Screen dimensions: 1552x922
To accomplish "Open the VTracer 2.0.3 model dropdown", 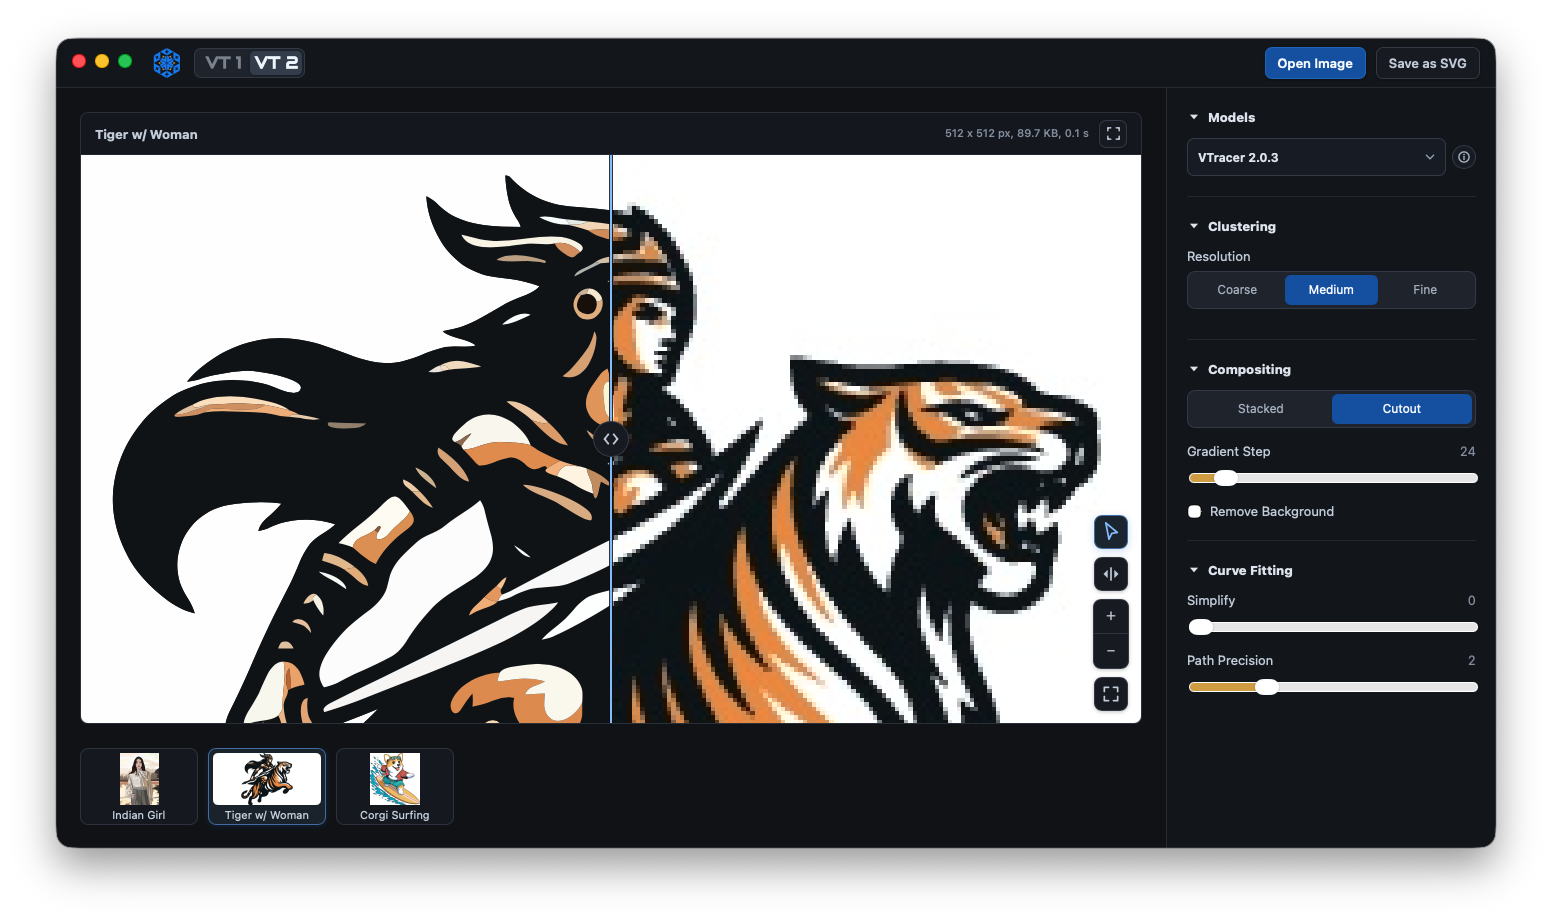I will point(1316,157).
